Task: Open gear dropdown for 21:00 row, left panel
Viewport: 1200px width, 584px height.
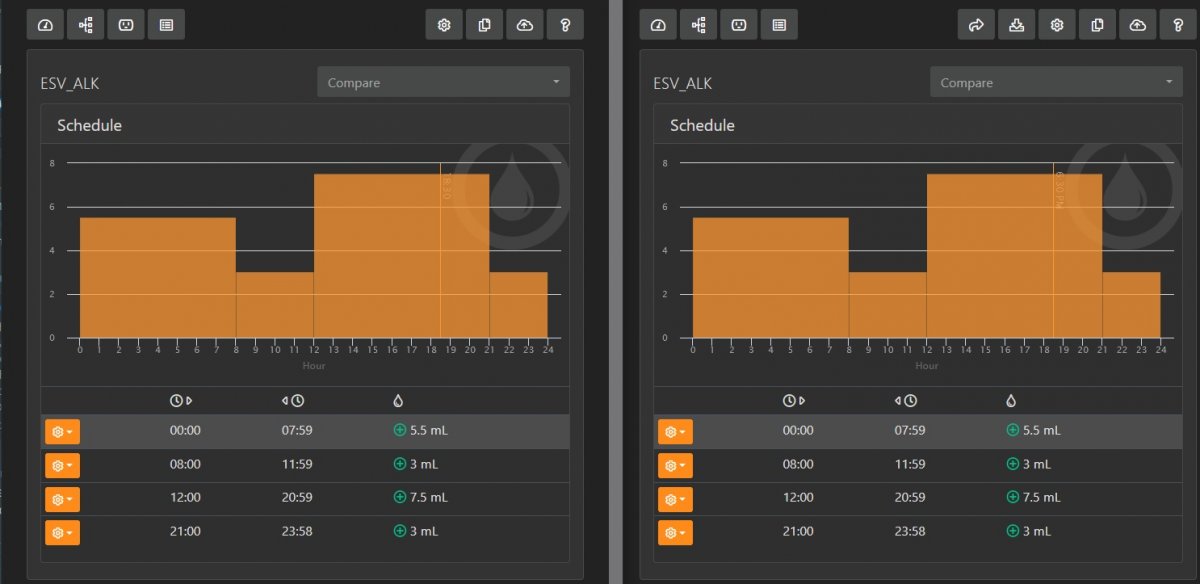Action: [62, 532]
